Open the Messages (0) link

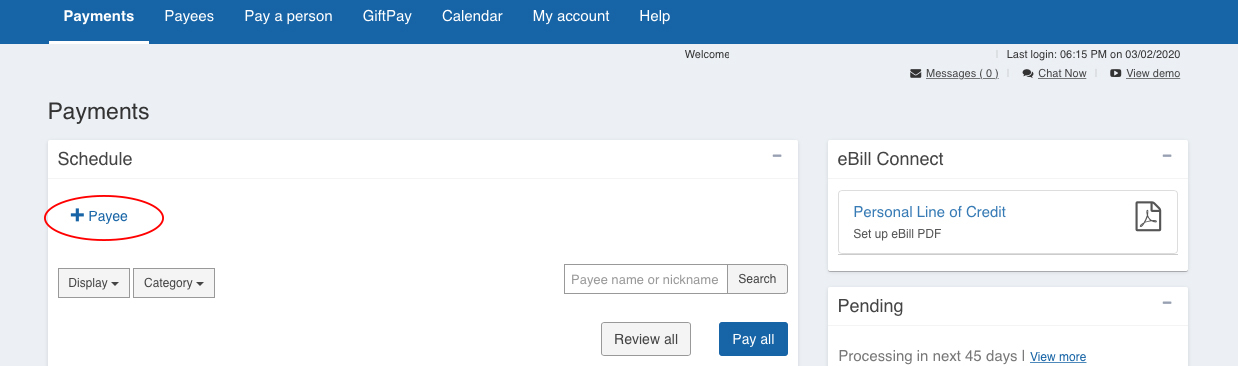coord(962,74)
